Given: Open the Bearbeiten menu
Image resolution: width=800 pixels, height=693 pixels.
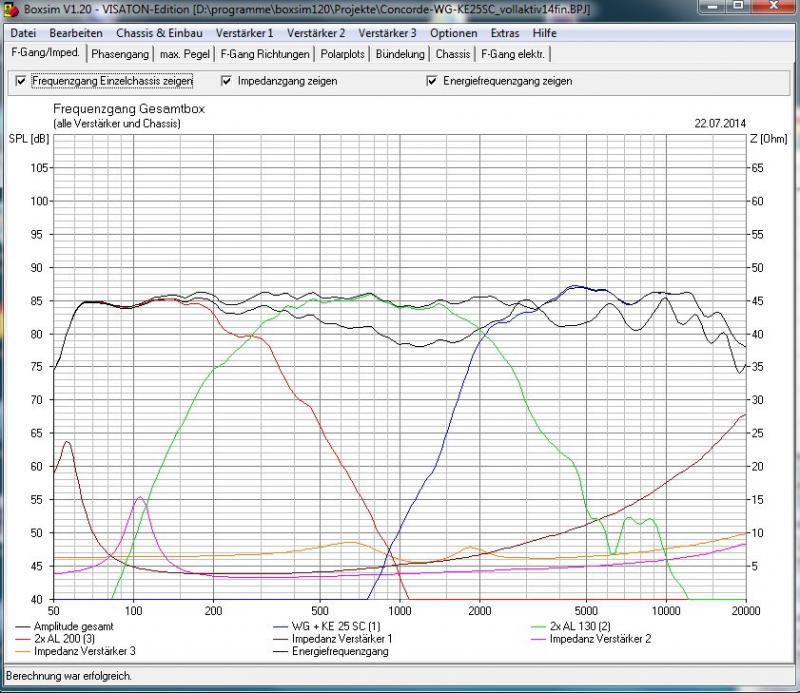Looking at the screenshot, I should pyautogui.click(x=75, y=33).
